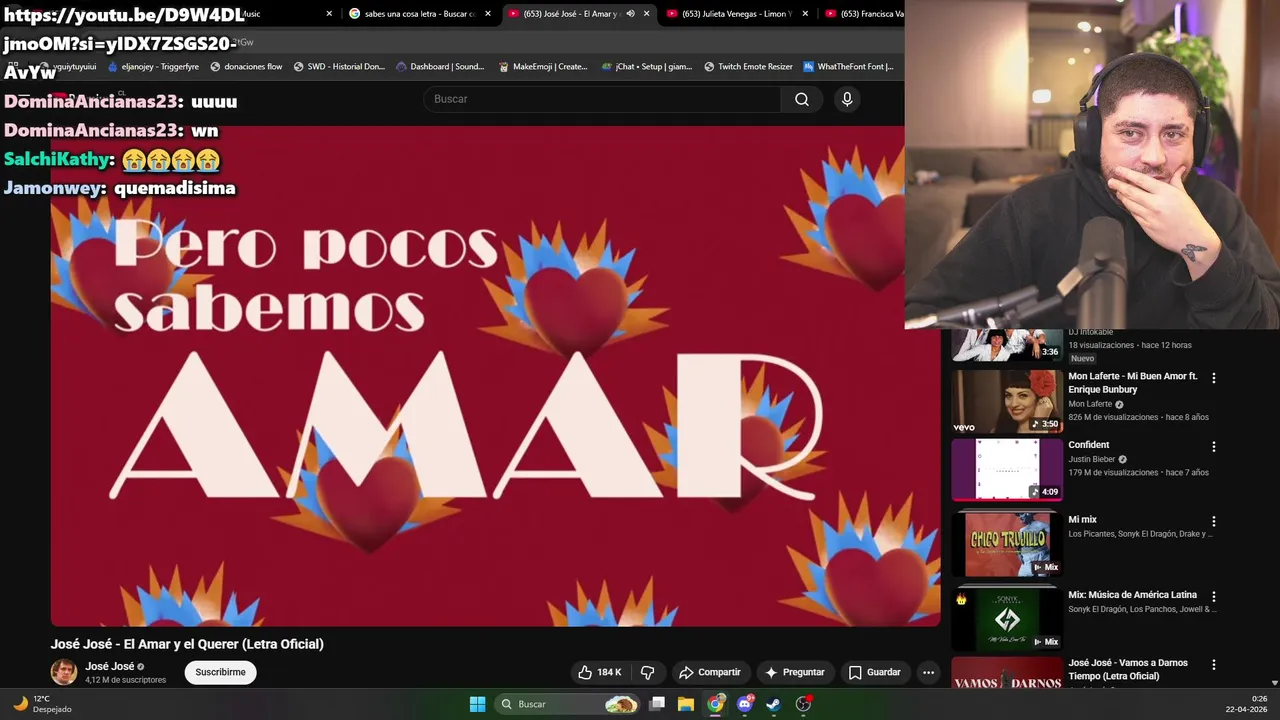Open options for Vamos a Darnos Tiempo video
The width and height of the screenshot is (1280, 720).
[x=1214, y=664]
